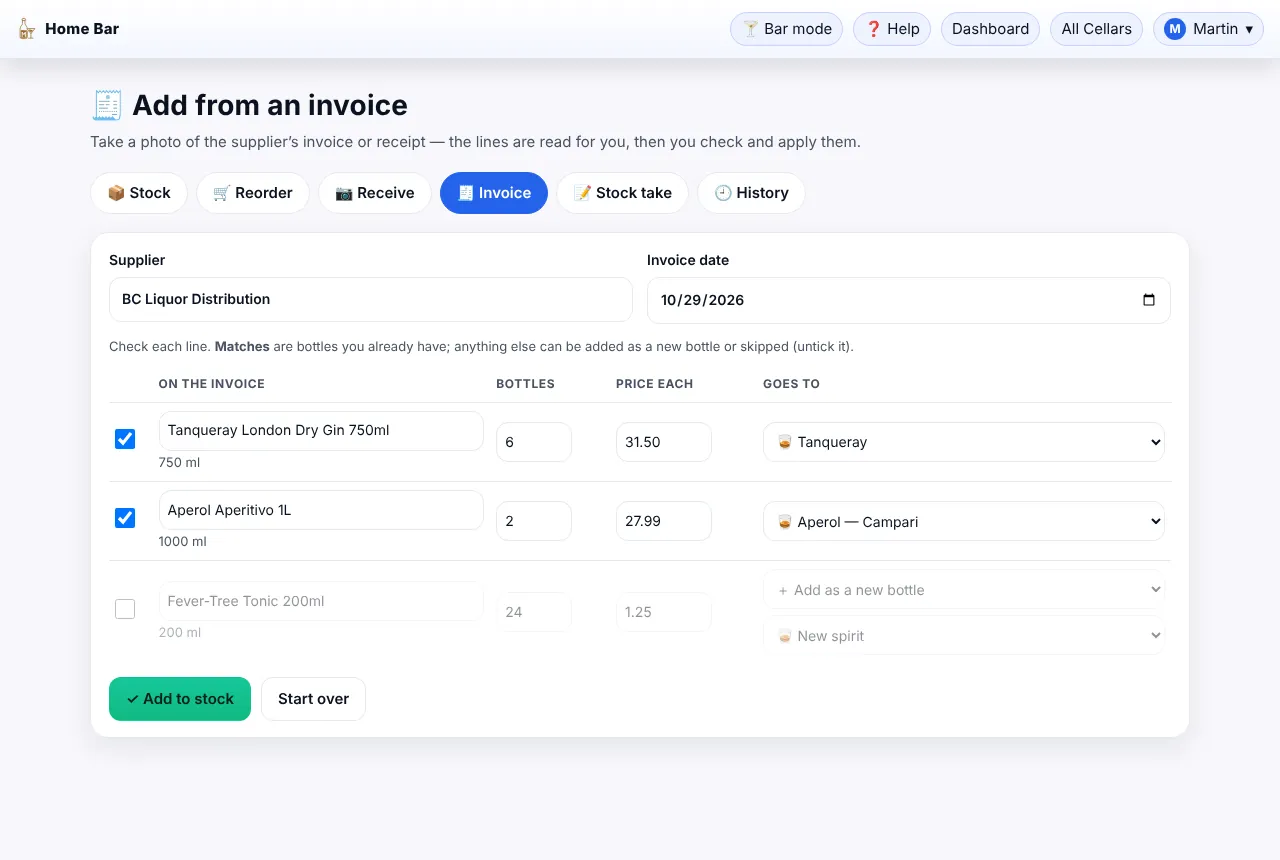Click the price field showing 31.50

664,442
